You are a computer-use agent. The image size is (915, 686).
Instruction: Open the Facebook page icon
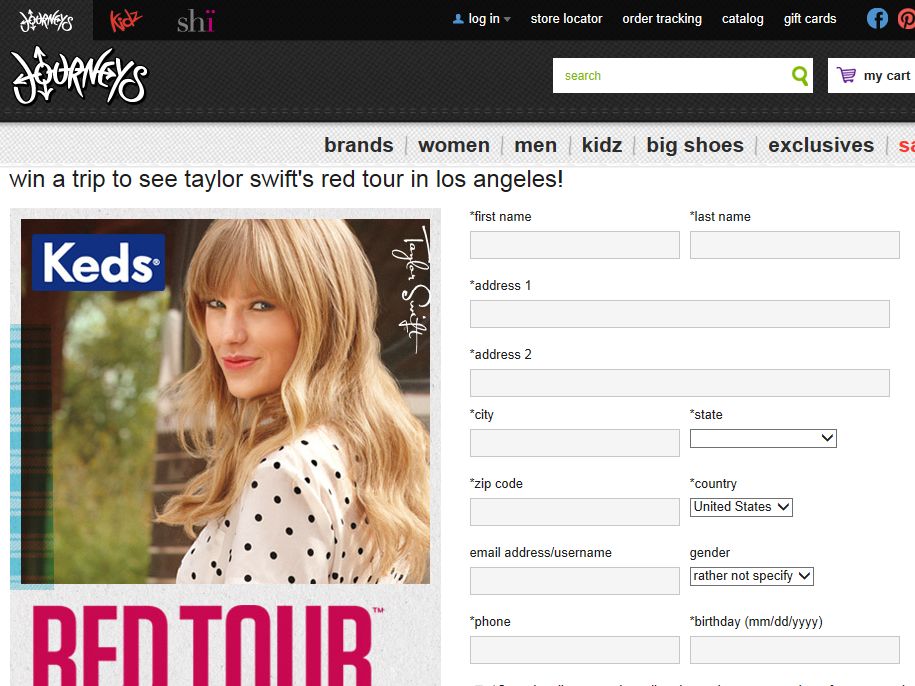[877, 19]
